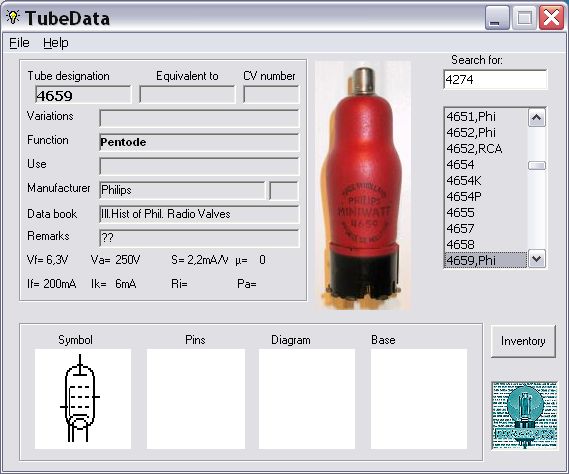Click the red Philips Miniwatt tube photo
569x474 pixels.
point(363,185)
